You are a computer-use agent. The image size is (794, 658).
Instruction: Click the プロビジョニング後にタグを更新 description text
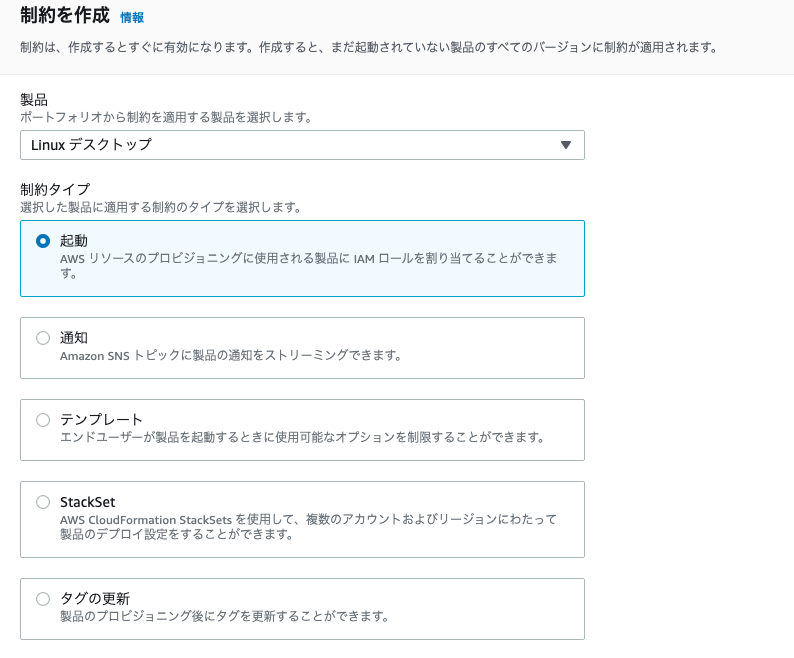click(224, 616)
